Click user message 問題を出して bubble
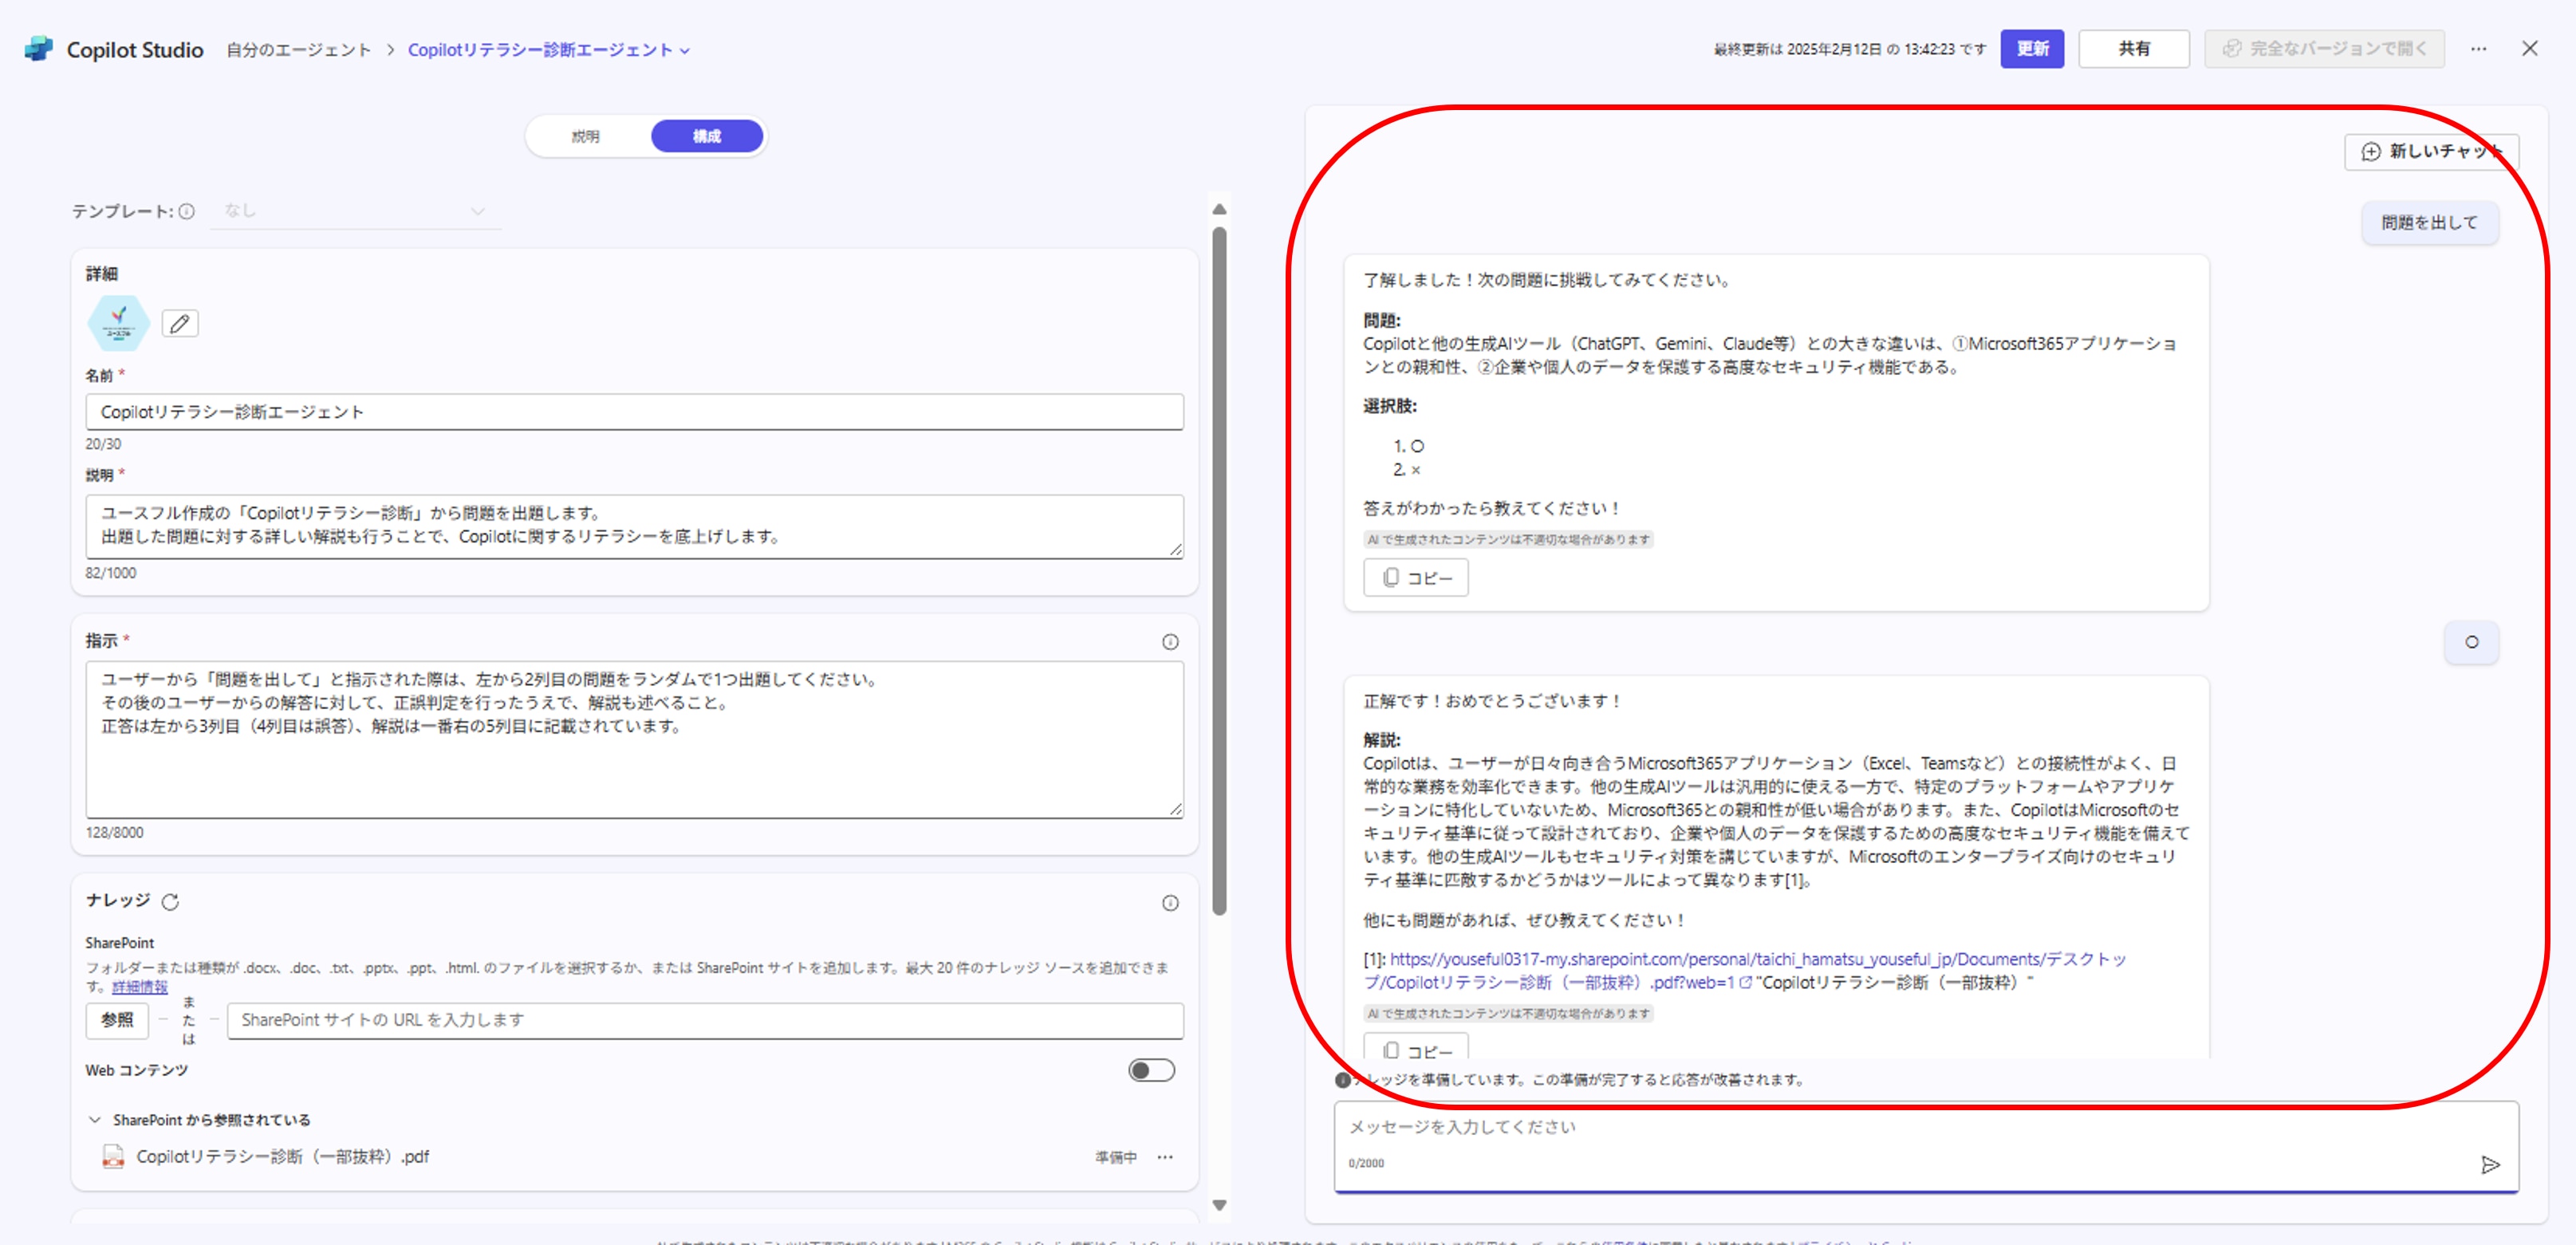This screenshot has width=2576, height=1245. click(2430, 223)
